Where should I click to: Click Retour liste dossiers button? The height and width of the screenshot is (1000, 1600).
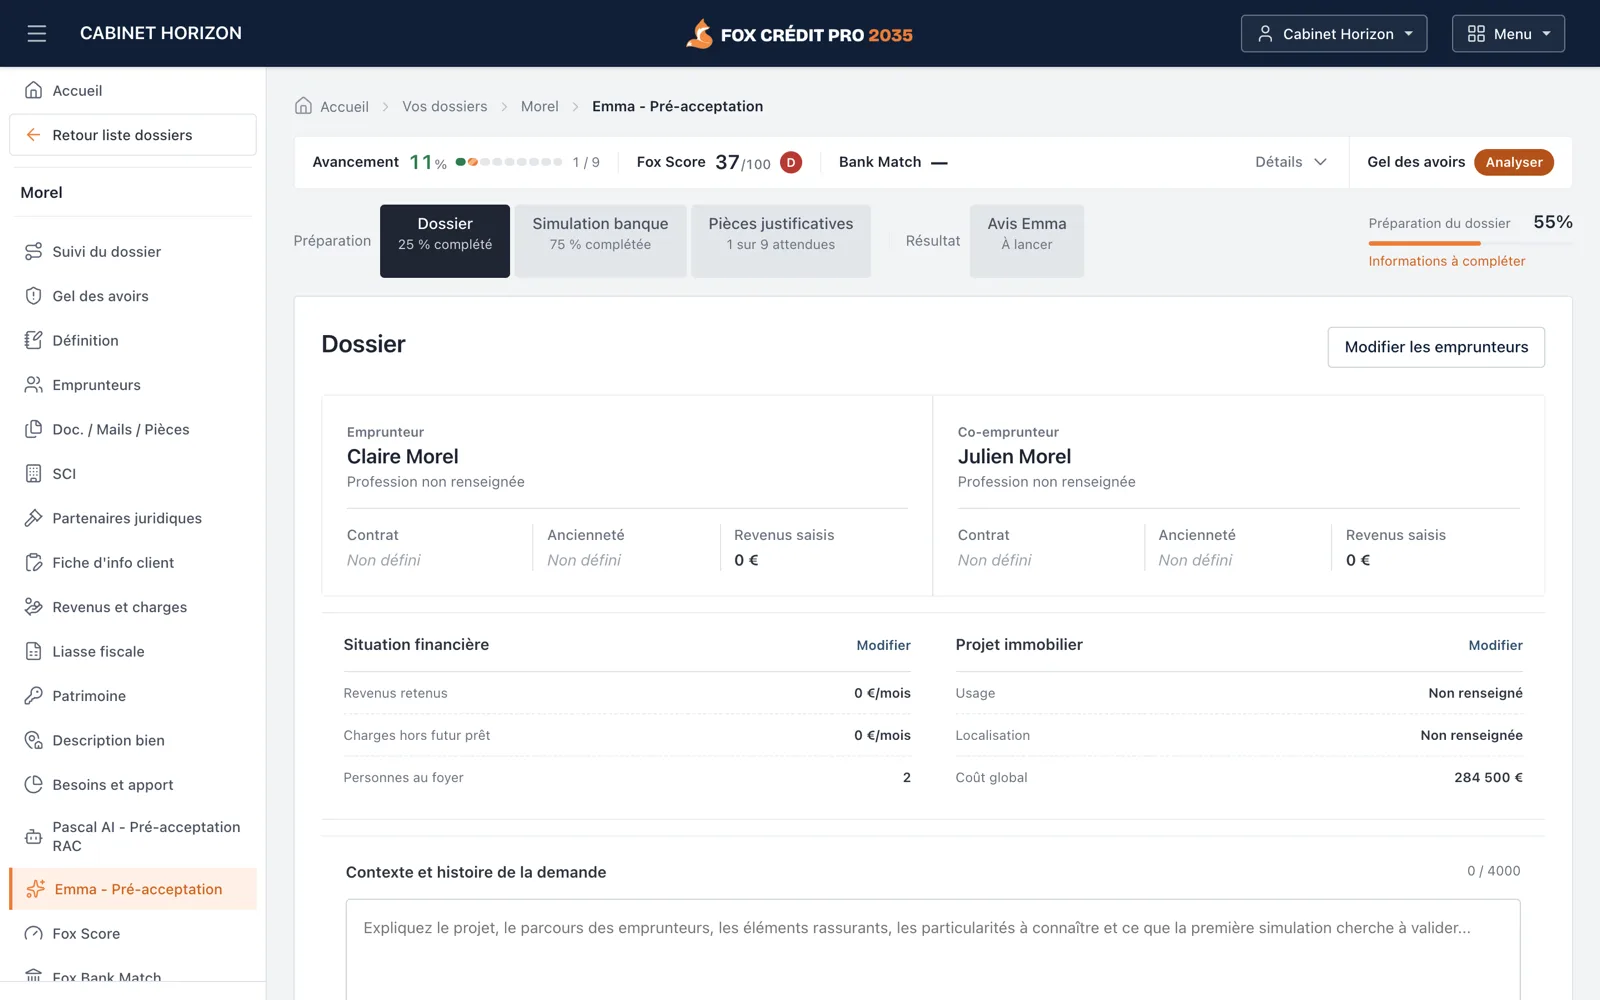pyautogui.click(x=133, y=135)
